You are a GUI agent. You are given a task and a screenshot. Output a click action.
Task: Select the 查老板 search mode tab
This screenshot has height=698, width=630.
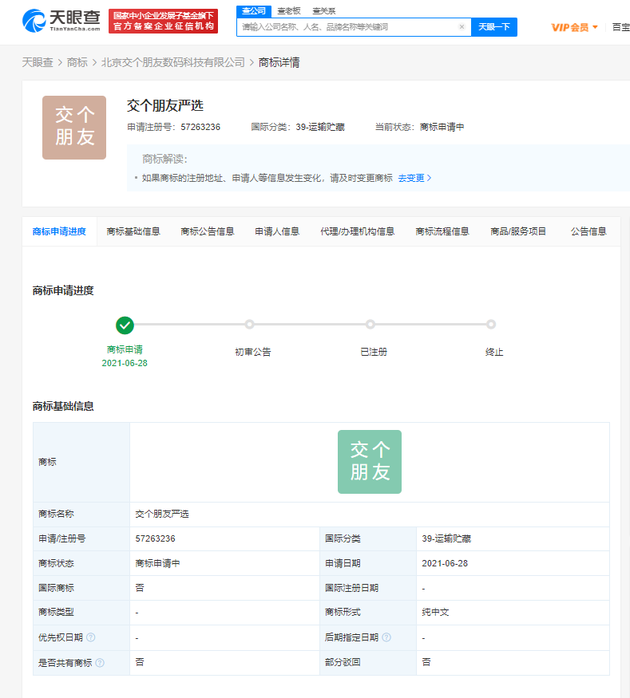click(x=288, y=10)
